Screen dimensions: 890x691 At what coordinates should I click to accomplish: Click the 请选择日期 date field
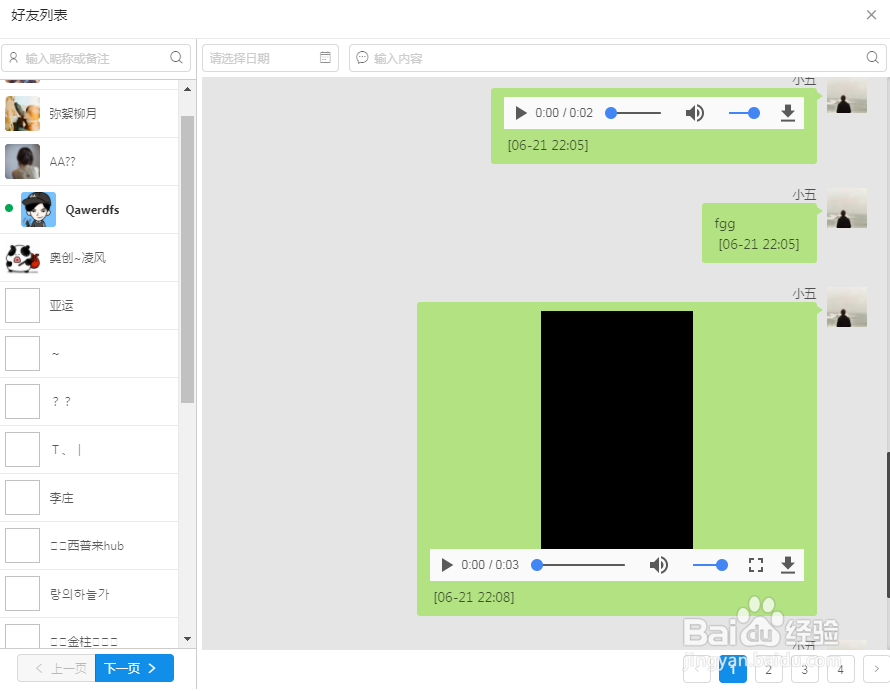(270, 58)
